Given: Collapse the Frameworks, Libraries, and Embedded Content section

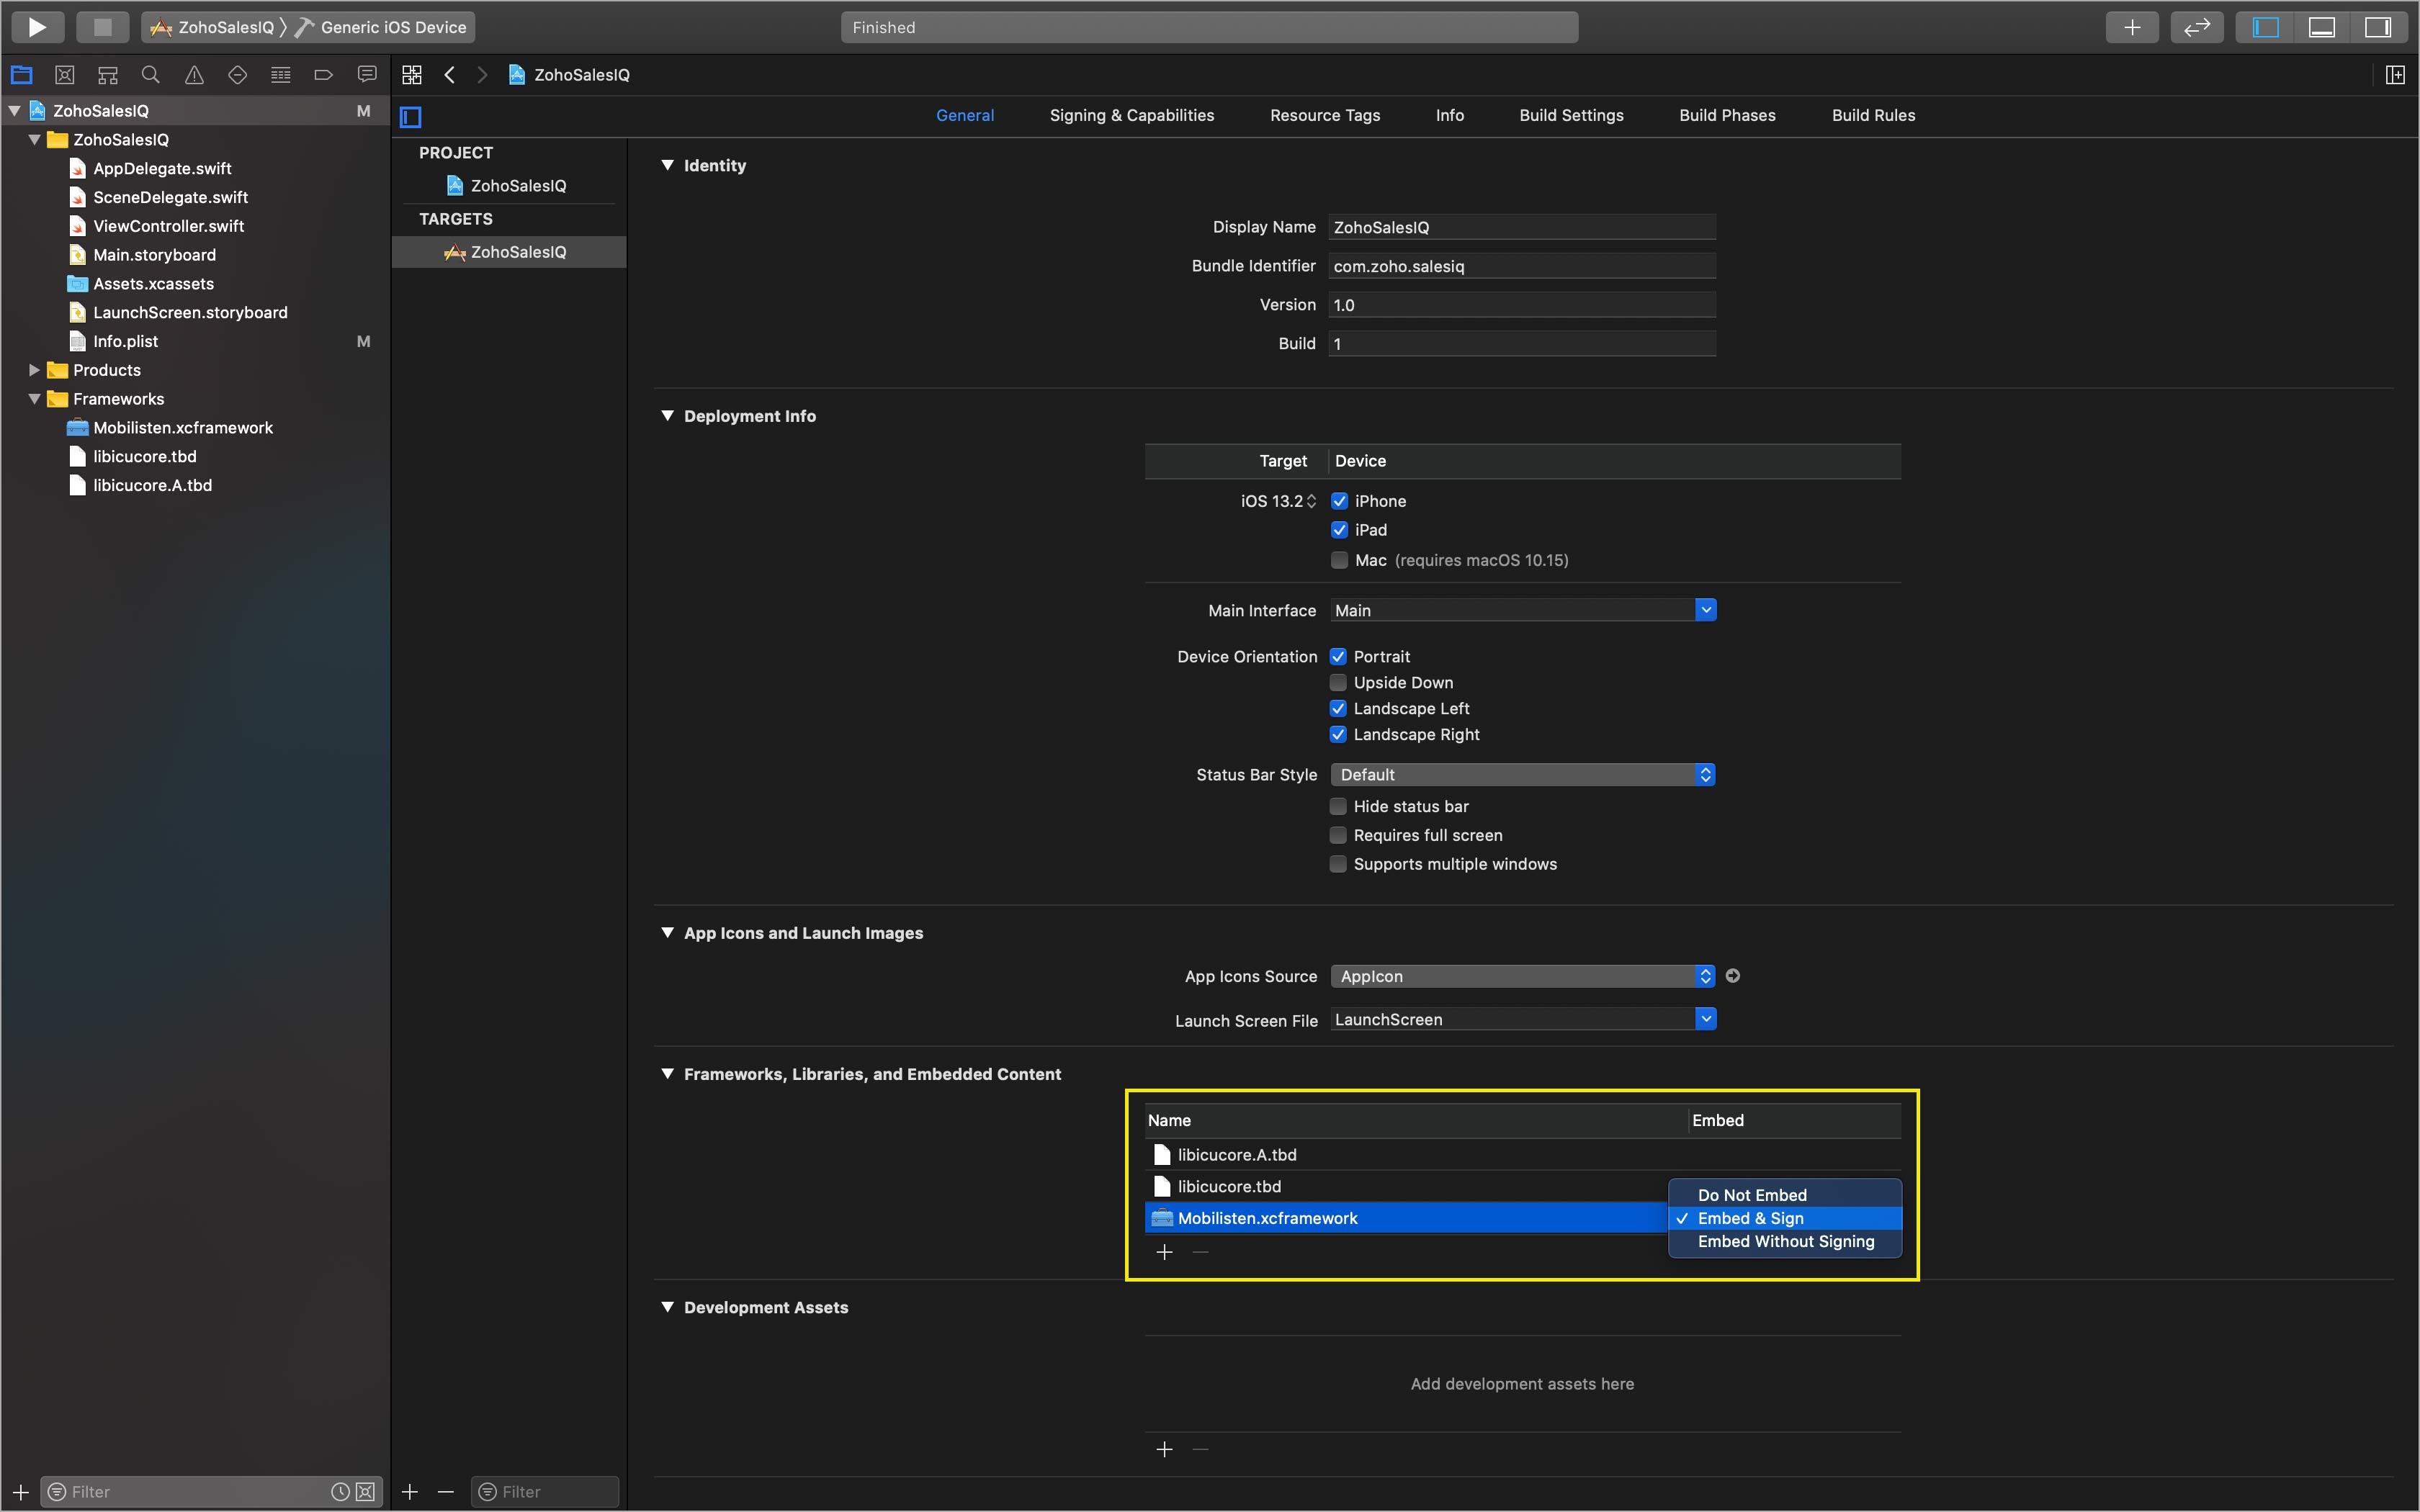Looking at the screenshot, I should pos(667,1074).
